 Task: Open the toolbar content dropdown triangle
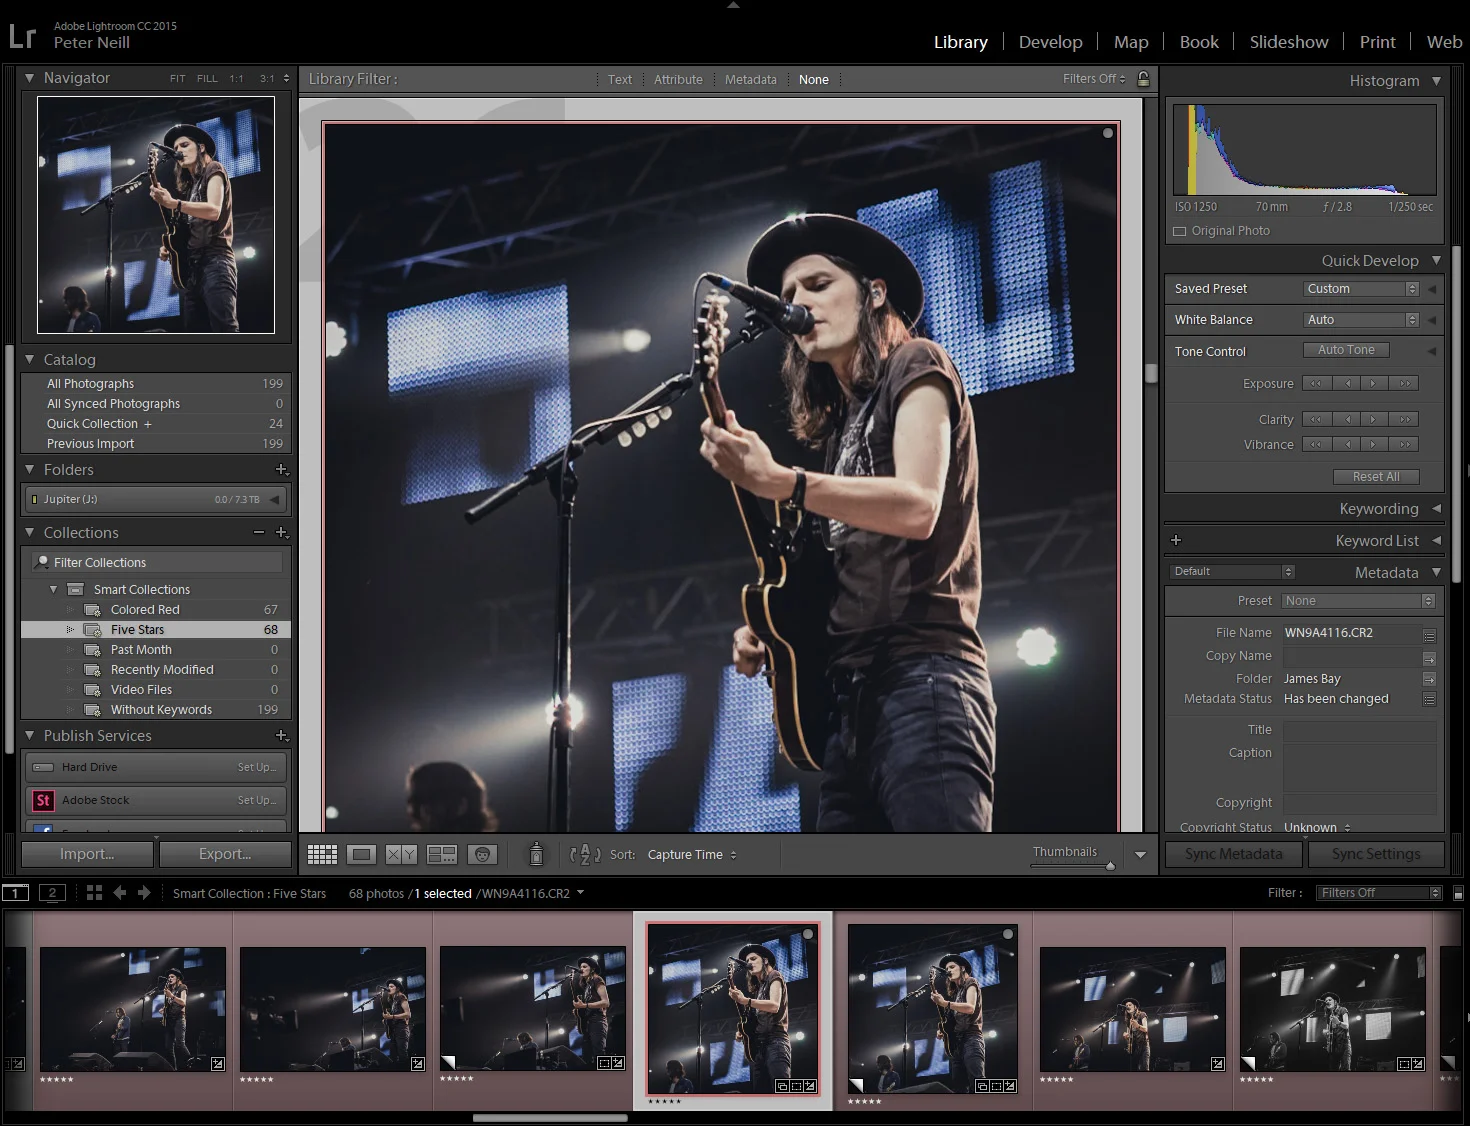pyautogui.click(x=1140, y=855)
